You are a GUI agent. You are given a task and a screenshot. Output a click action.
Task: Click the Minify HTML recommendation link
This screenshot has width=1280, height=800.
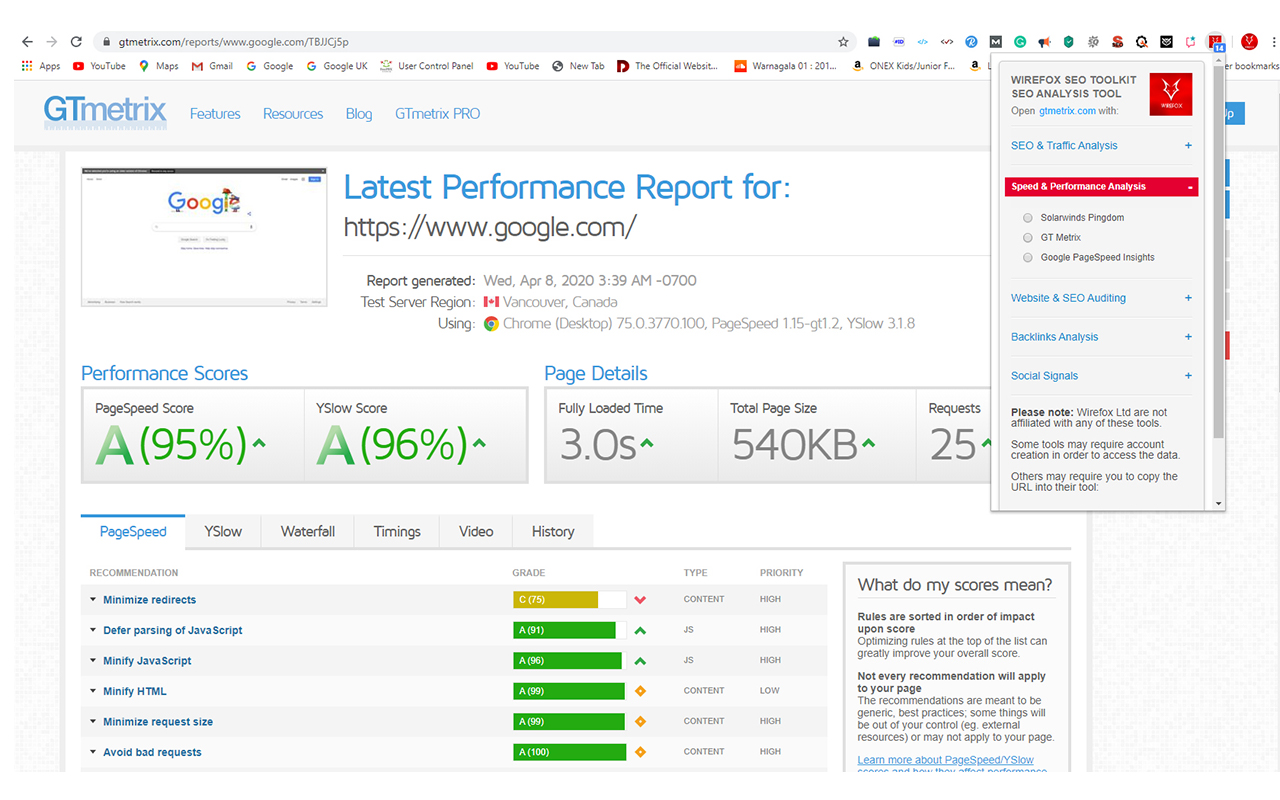pos(135,691)
